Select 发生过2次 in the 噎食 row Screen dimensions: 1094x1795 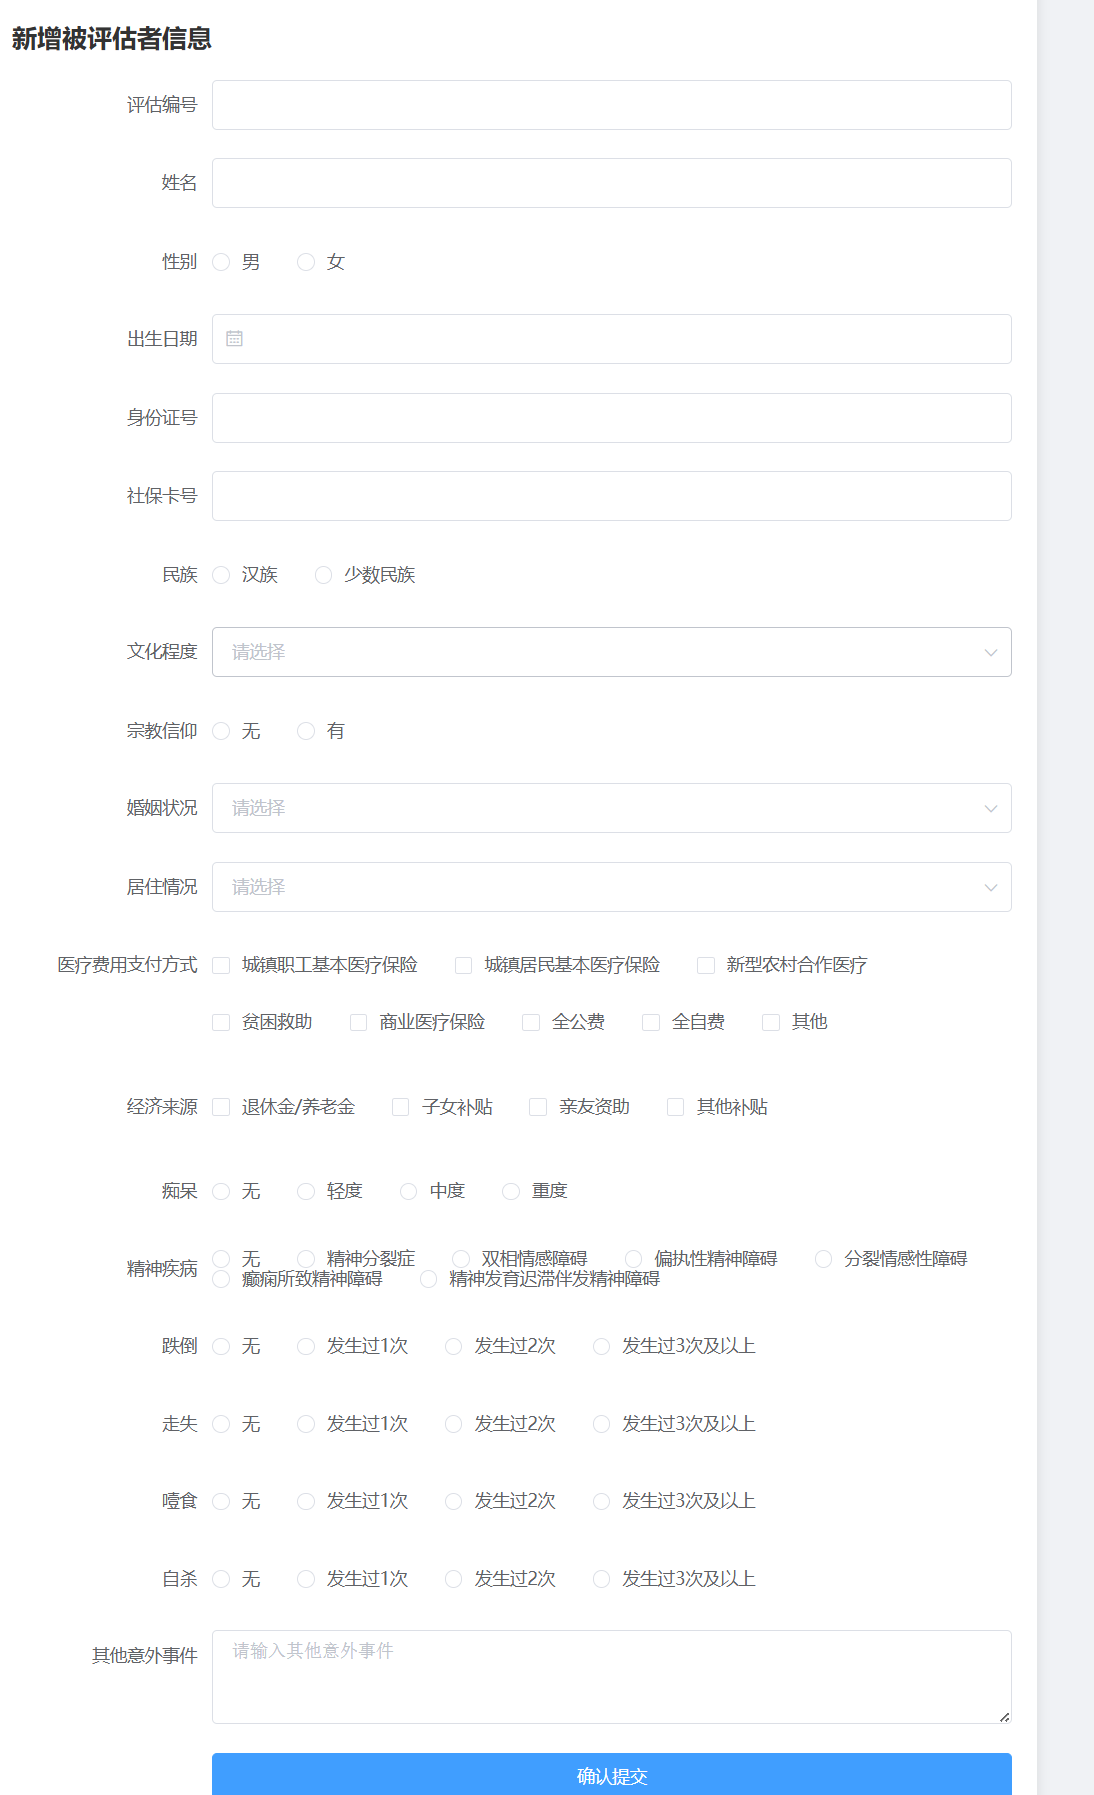click(453, 1502)
